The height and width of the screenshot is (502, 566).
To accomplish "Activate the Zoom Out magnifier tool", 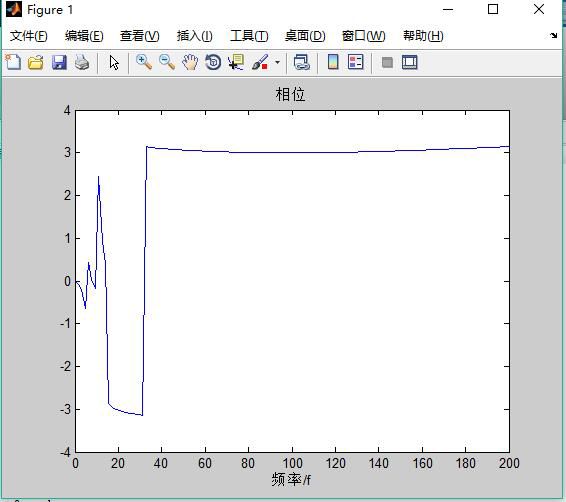I will [x=167, y=62].
